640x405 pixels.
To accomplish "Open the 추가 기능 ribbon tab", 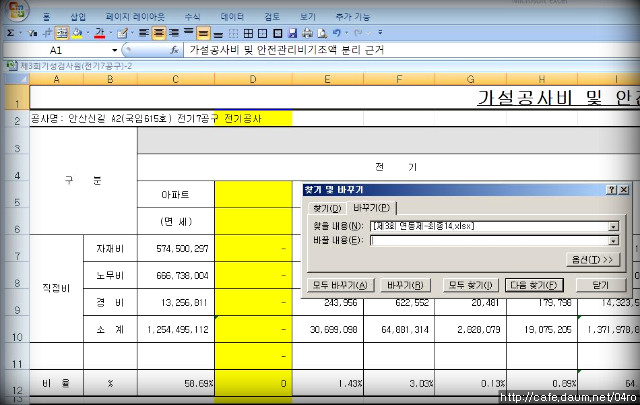I will click(x=353, y=17).
